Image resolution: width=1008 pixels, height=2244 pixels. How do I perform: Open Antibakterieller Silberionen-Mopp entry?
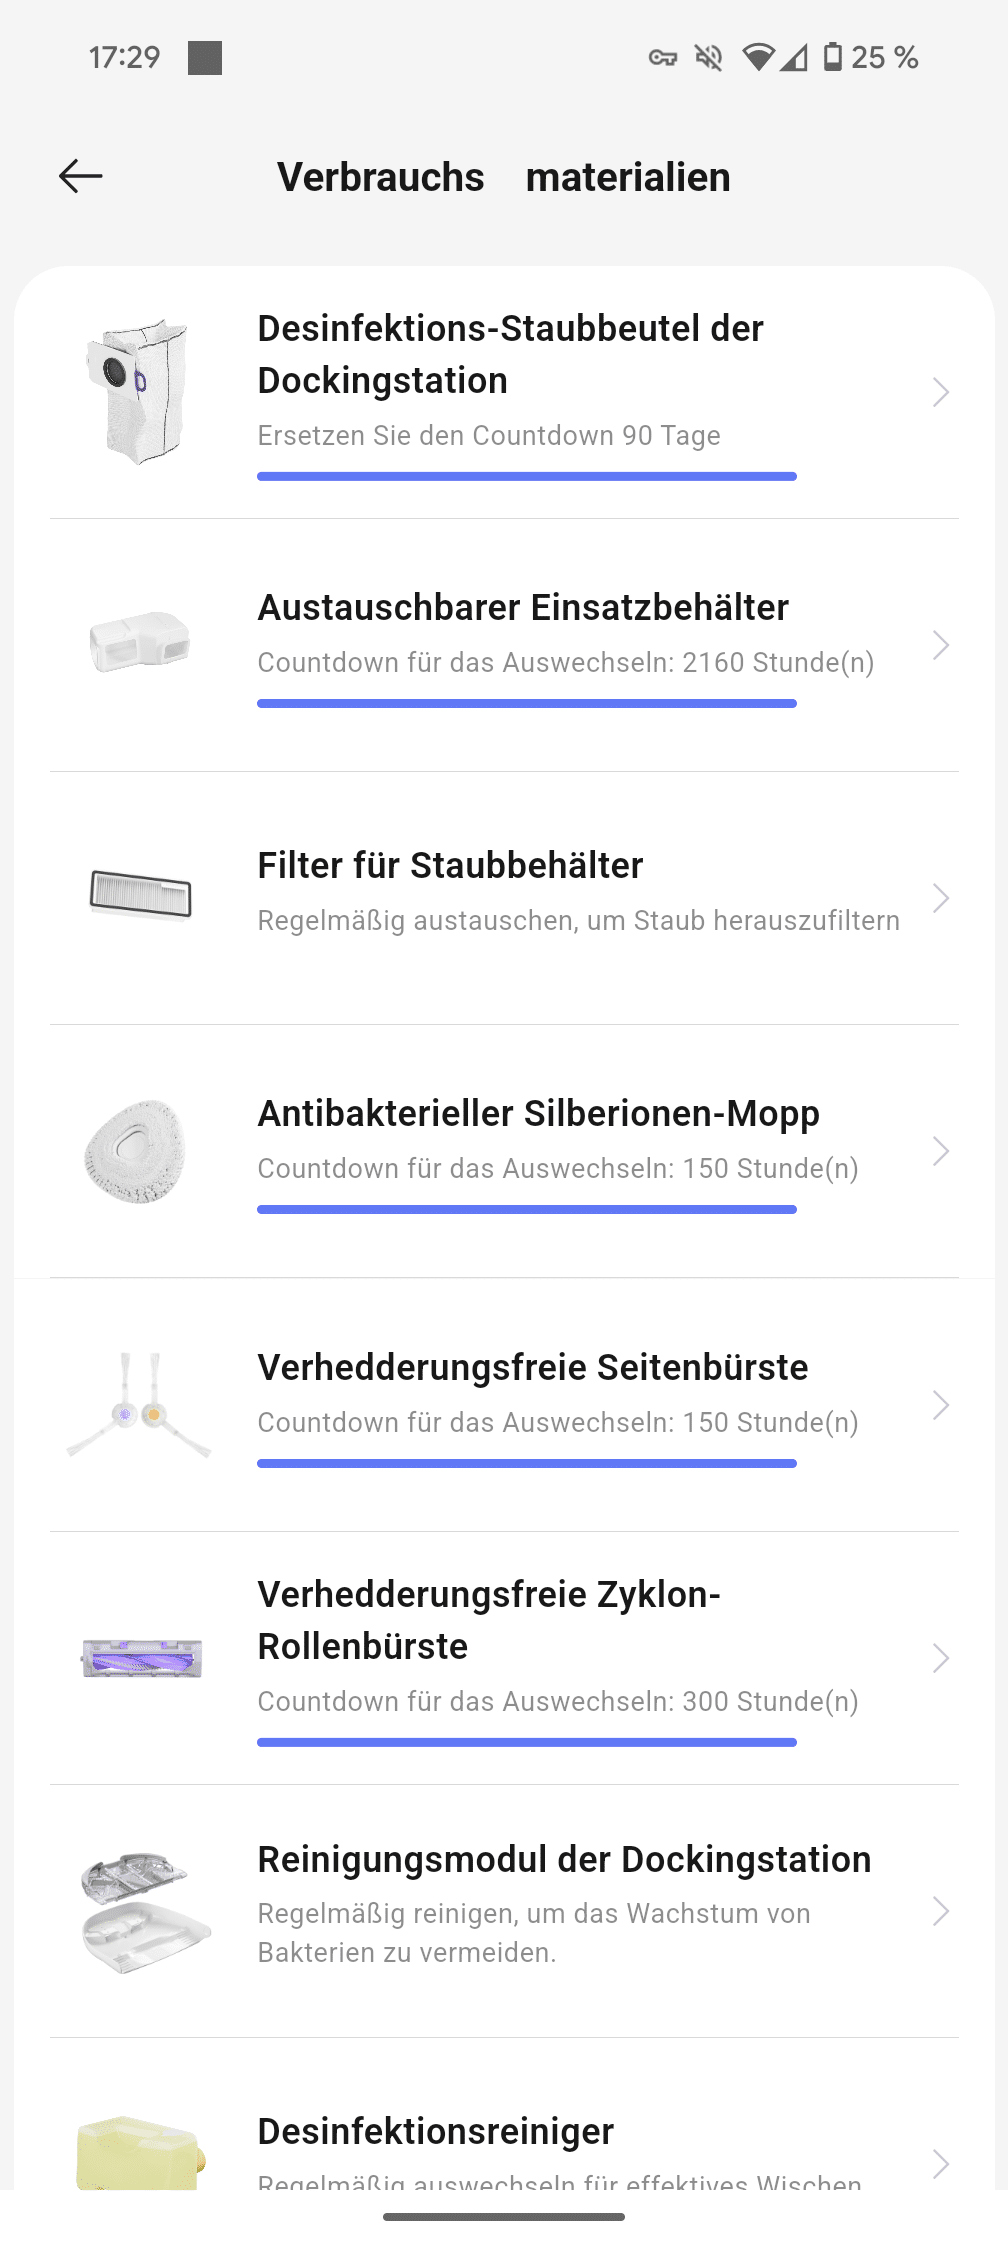pyautogui.click(x=538, y=1114)
